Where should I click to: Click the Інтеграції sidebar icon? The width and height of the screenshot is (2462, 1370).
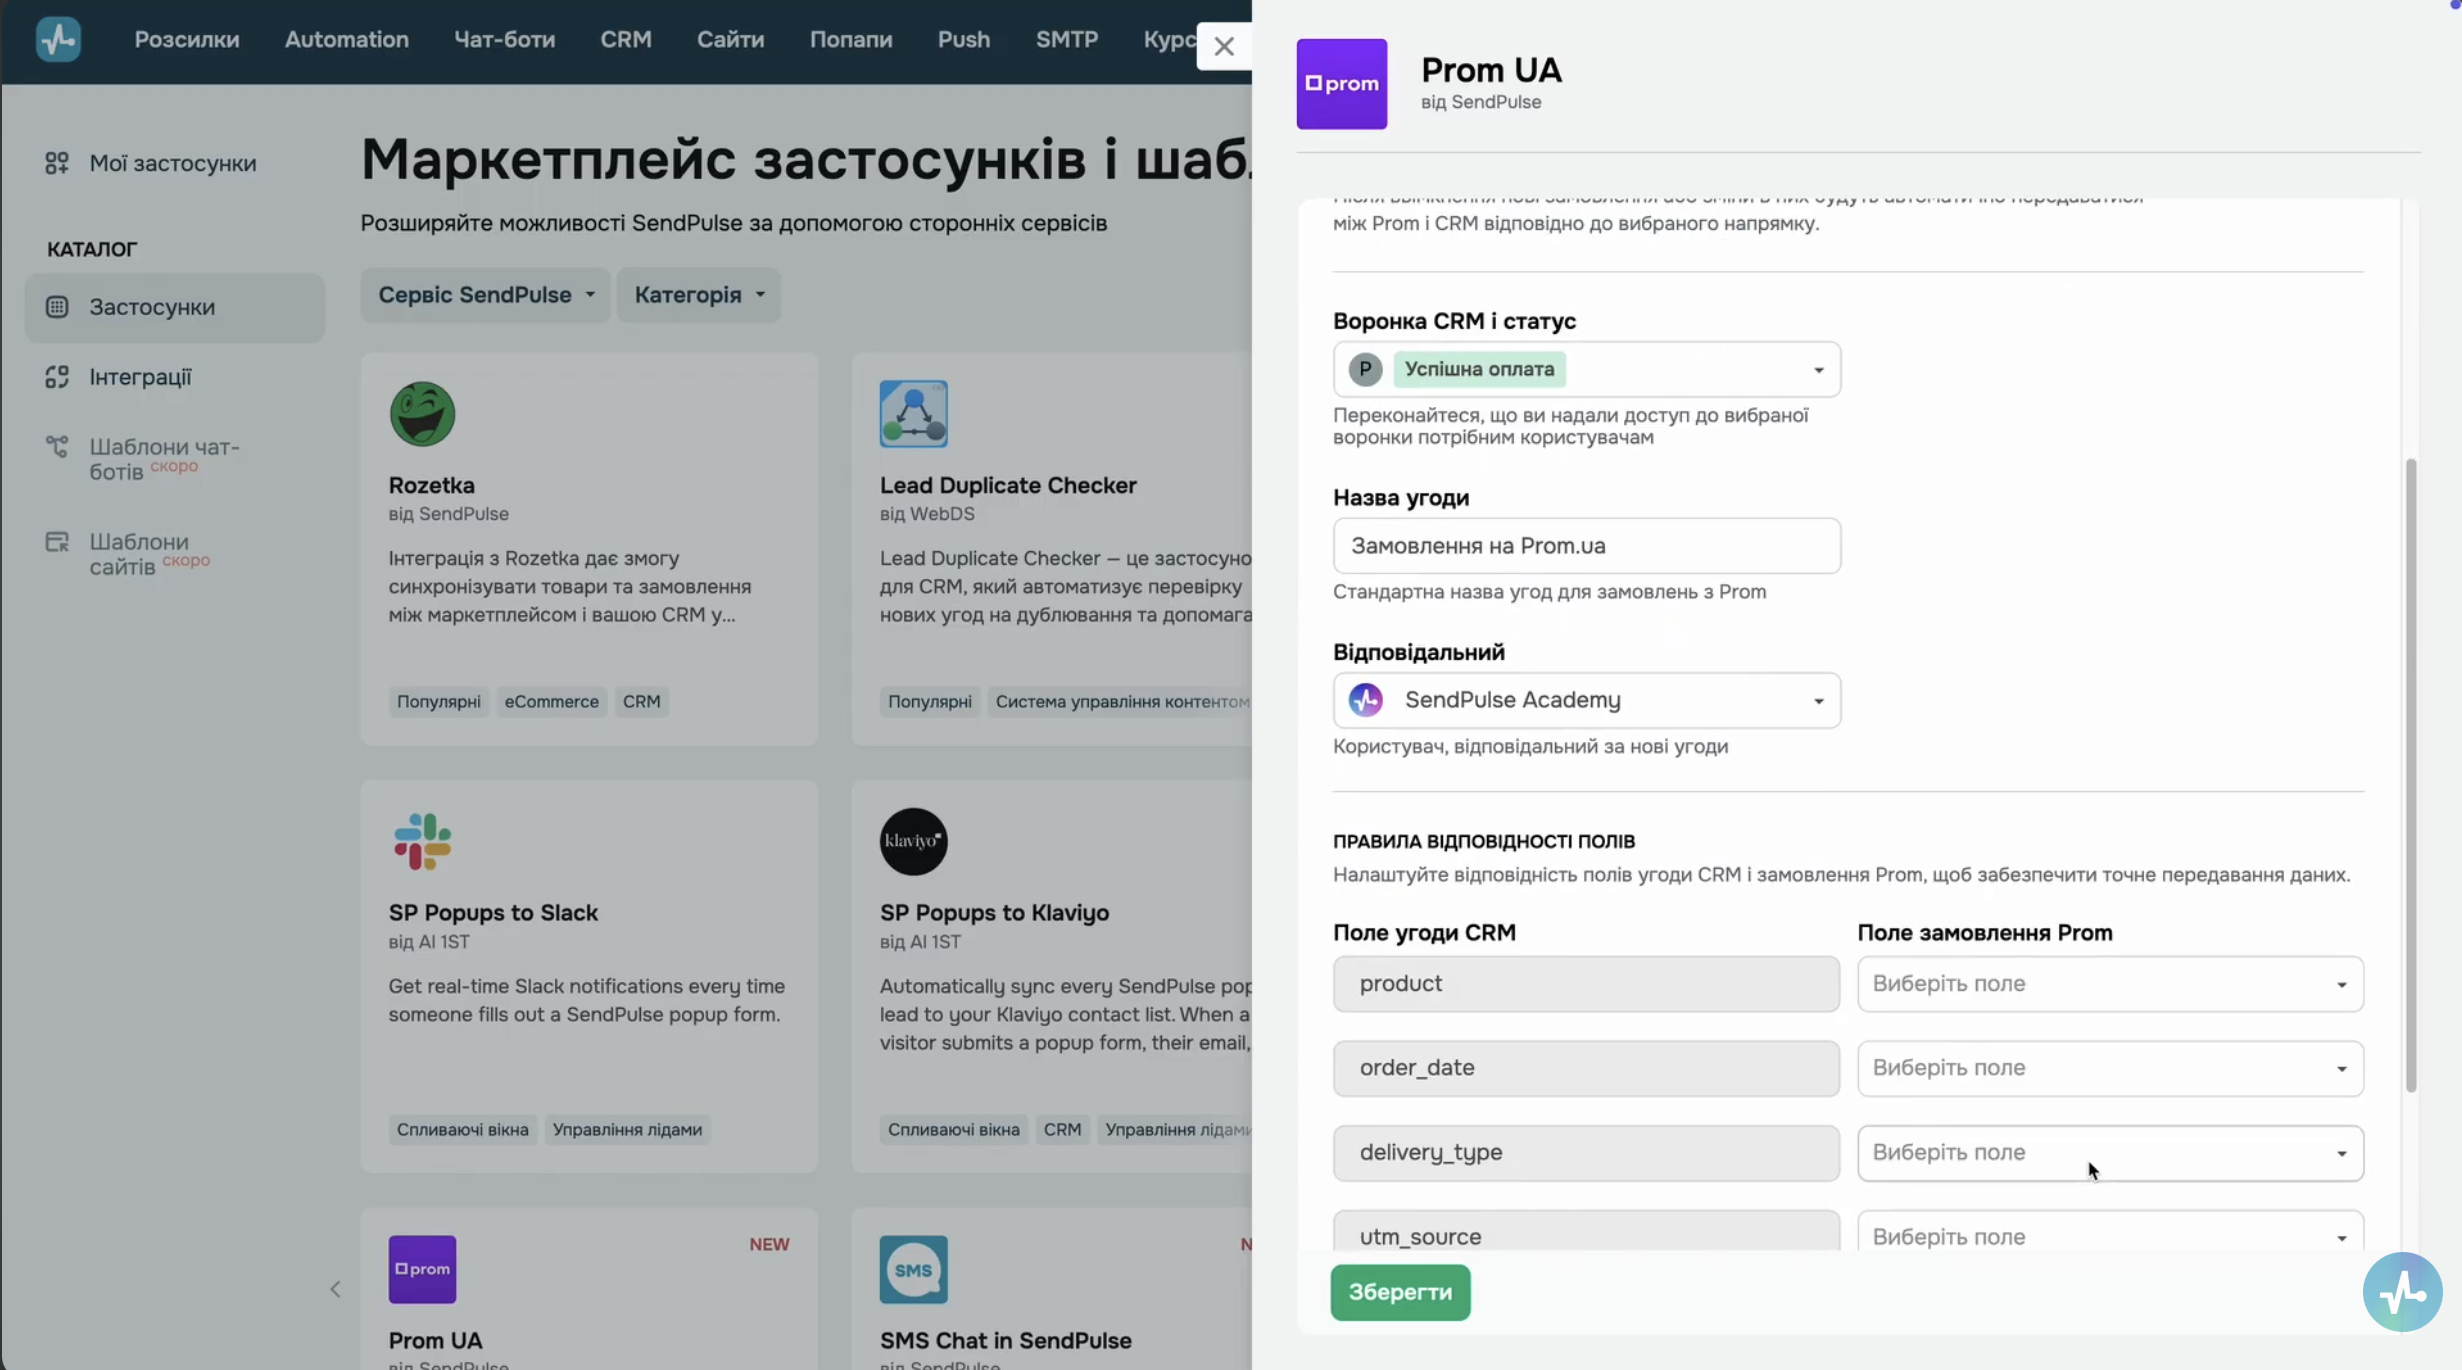tap(57, 377)
